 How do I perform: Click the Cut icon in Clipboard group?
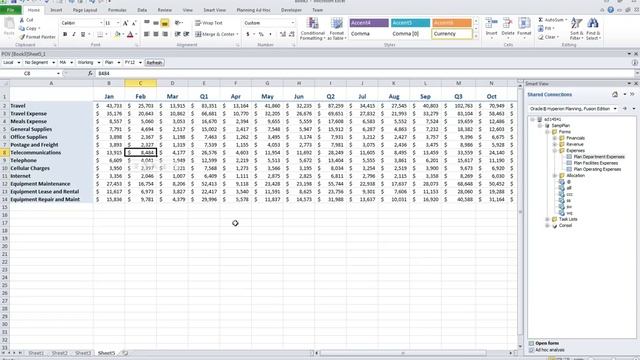pyautogui.click(x=22, y=20)
